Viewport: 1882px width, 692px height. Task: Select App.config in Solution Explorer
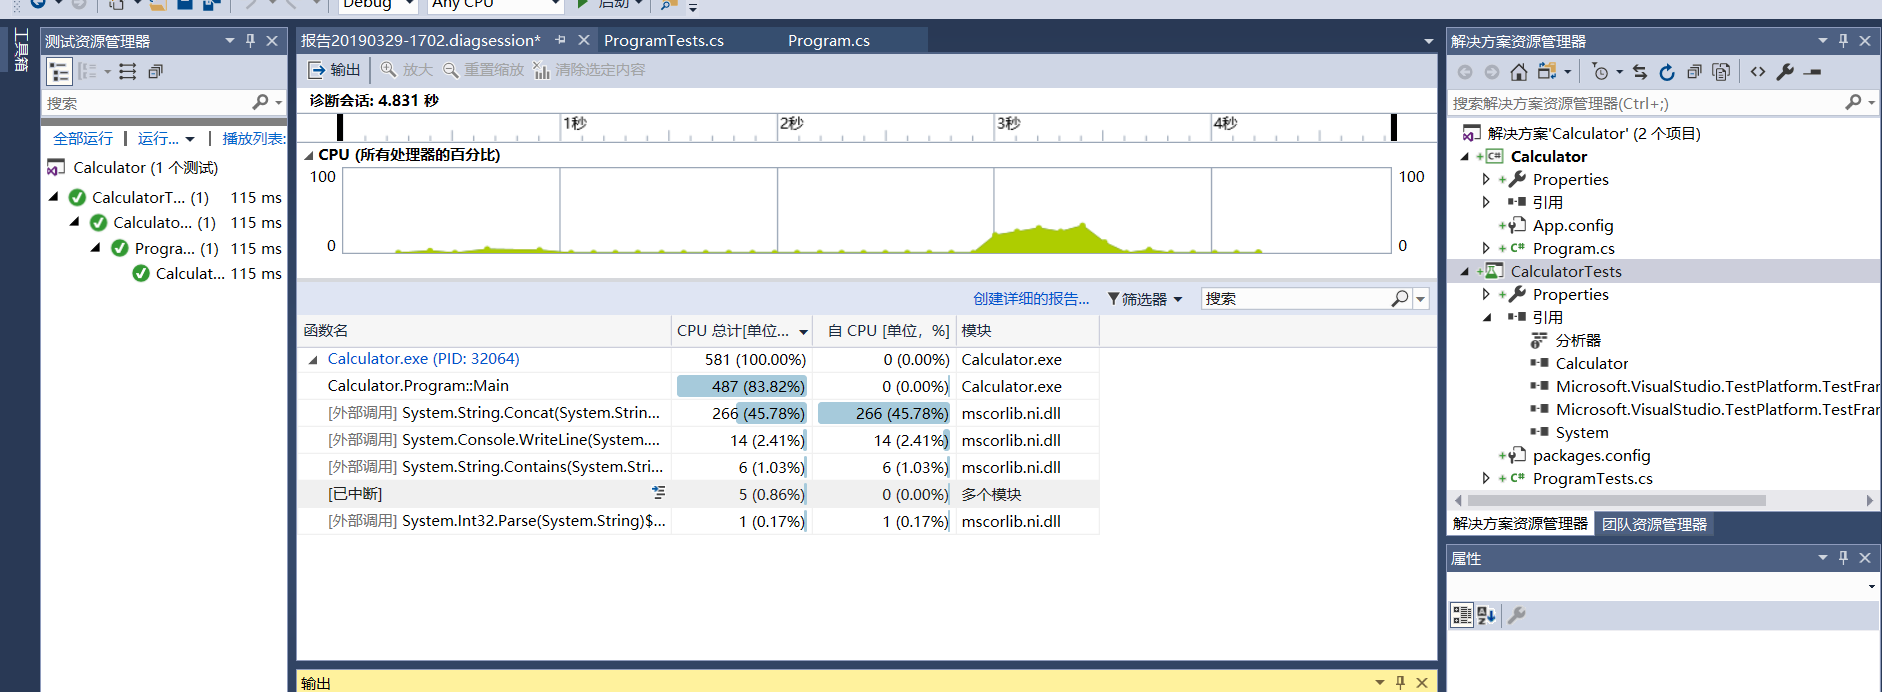(x=1572, y=225)
